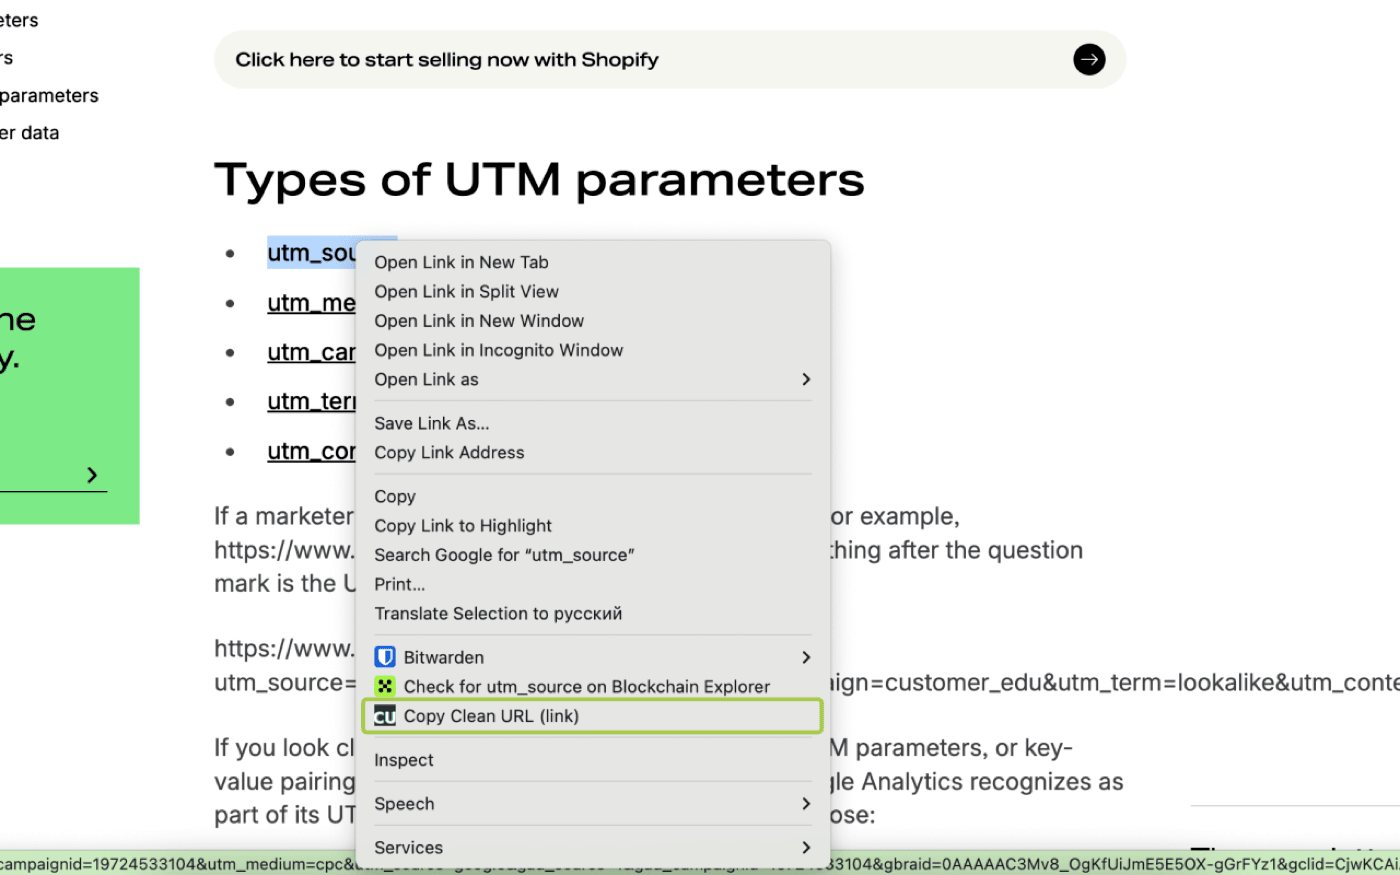The height and width of the screenshot is (875, 1400).
Task: Select Copy Clean URL (link)
Action: click(593, 716)
